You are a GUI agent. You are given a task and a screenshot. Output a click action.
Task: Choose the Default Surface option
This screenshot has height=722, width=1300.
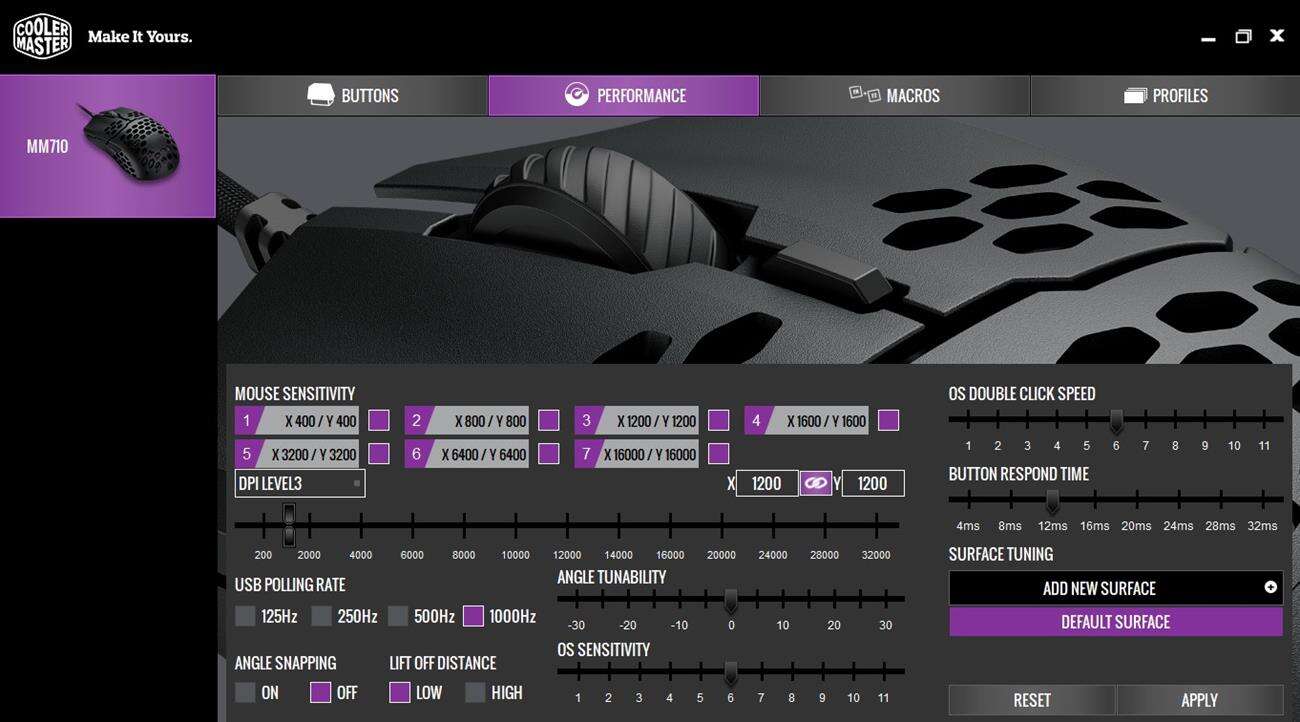pyautogui.click(x=1115, y=622)
